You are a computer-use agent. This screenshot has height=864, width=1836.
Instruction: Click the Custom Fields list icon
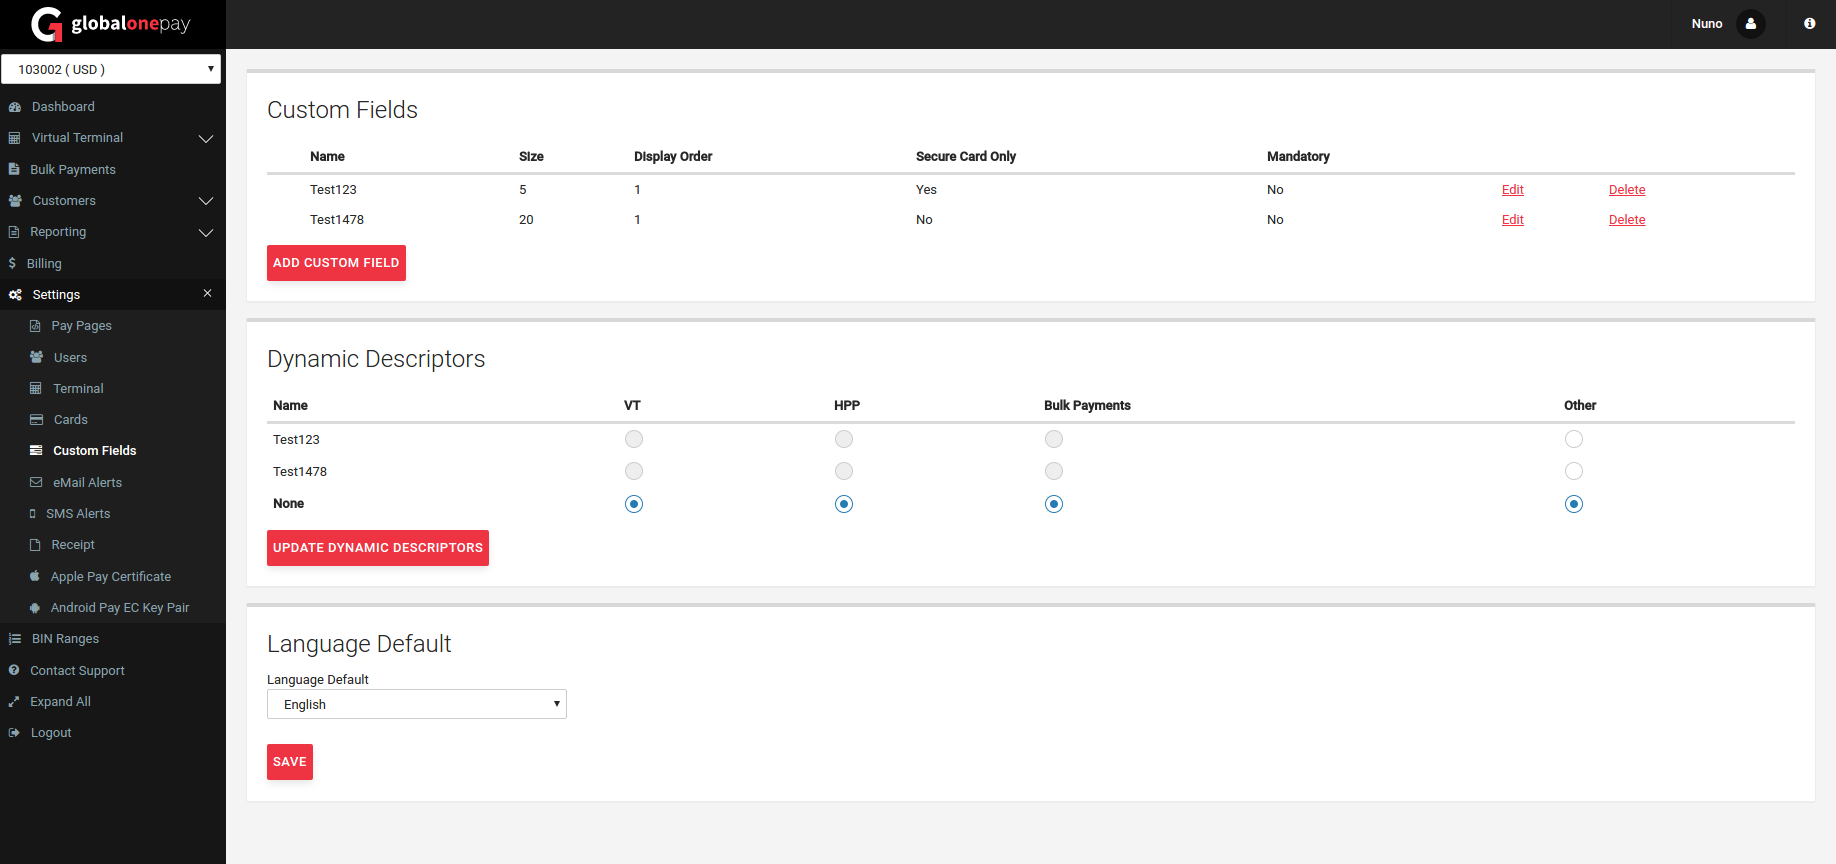coord(36,451)
